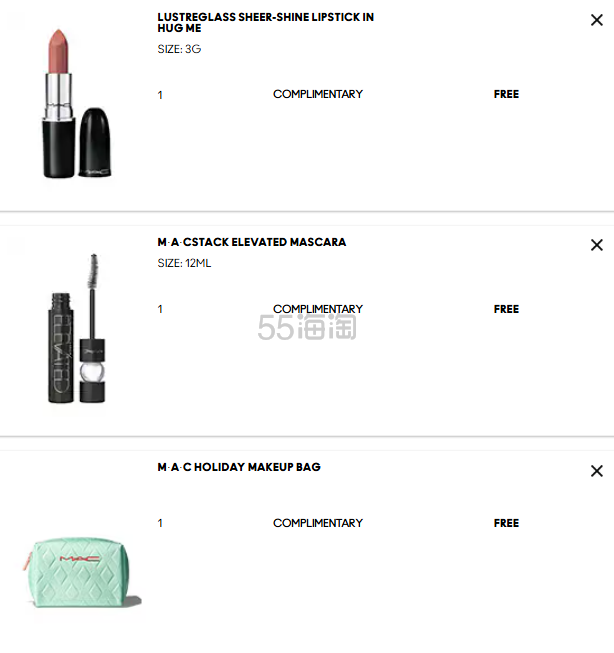Click the mascara's Complimentary label

(x=318, y=309)
